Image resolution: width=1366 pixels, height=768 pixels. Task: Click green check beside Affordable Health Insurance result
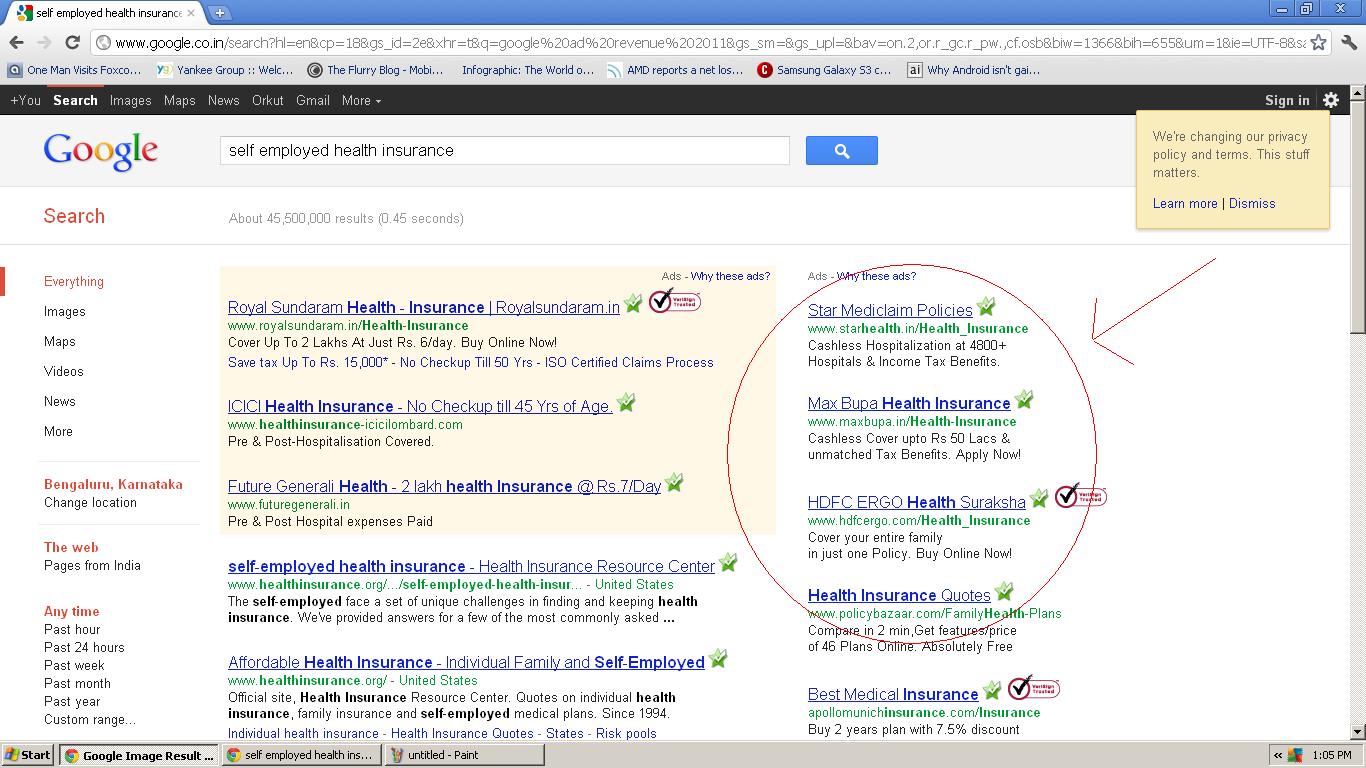click(718, 658)
